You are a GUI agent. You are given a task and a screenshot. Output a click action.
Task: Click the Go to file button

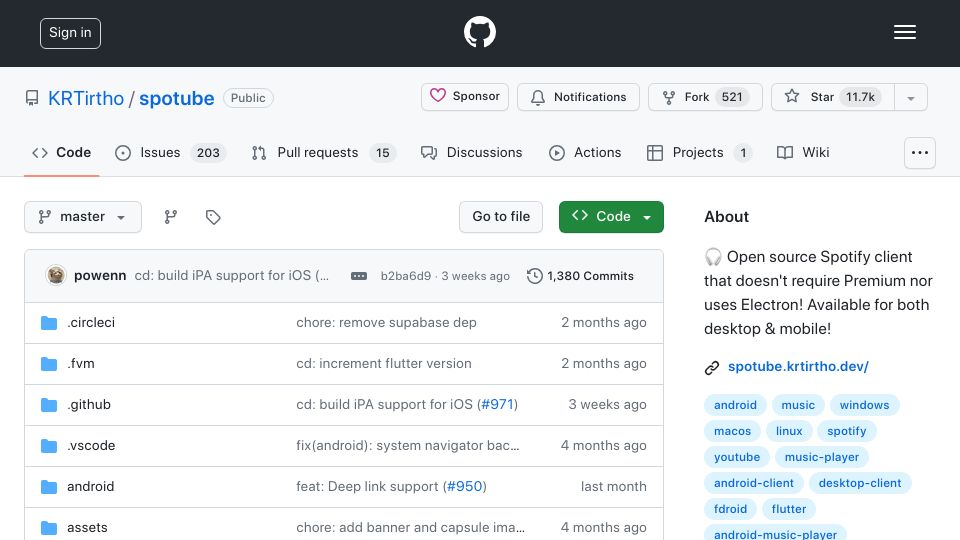501,217
